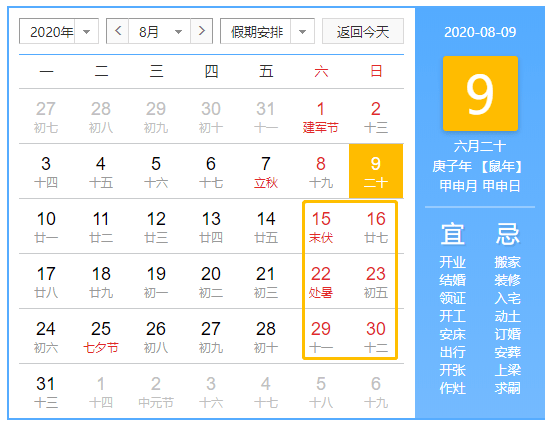
Task: Select August 12 廿三
Action: [156, 227]
